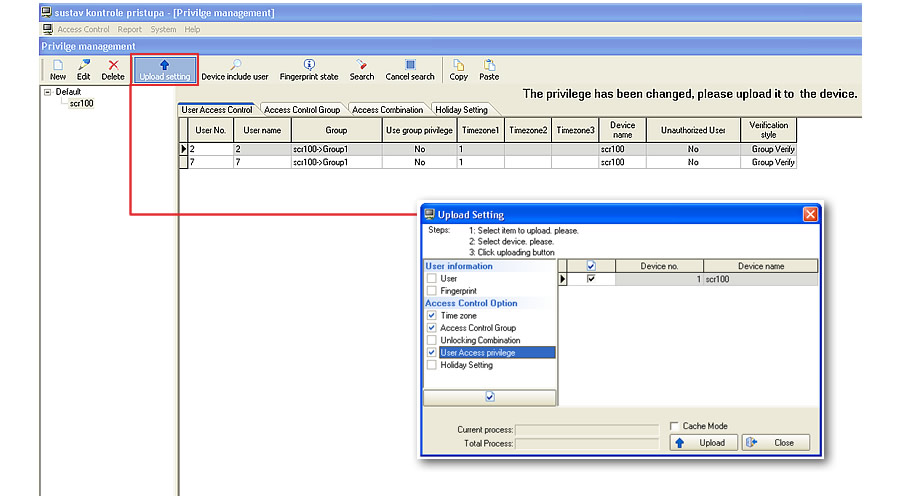Click the Delete red X icon
The image size is (900, 500).
(113, 65)
